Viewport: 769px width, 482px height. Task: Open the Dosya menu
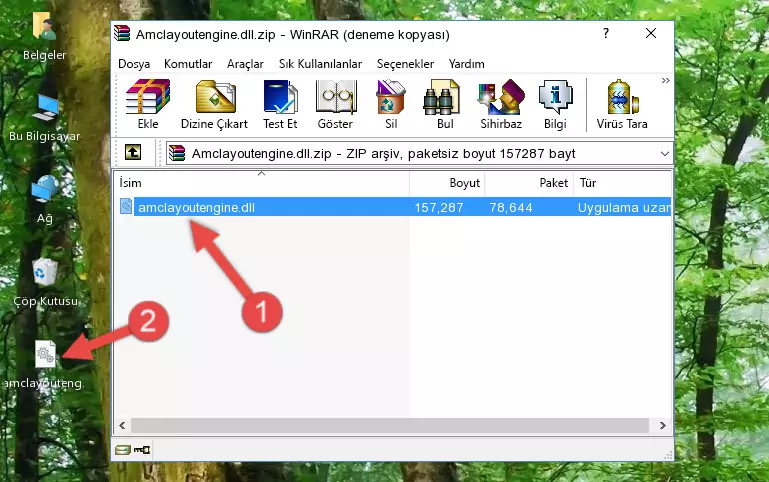[134, 64]
